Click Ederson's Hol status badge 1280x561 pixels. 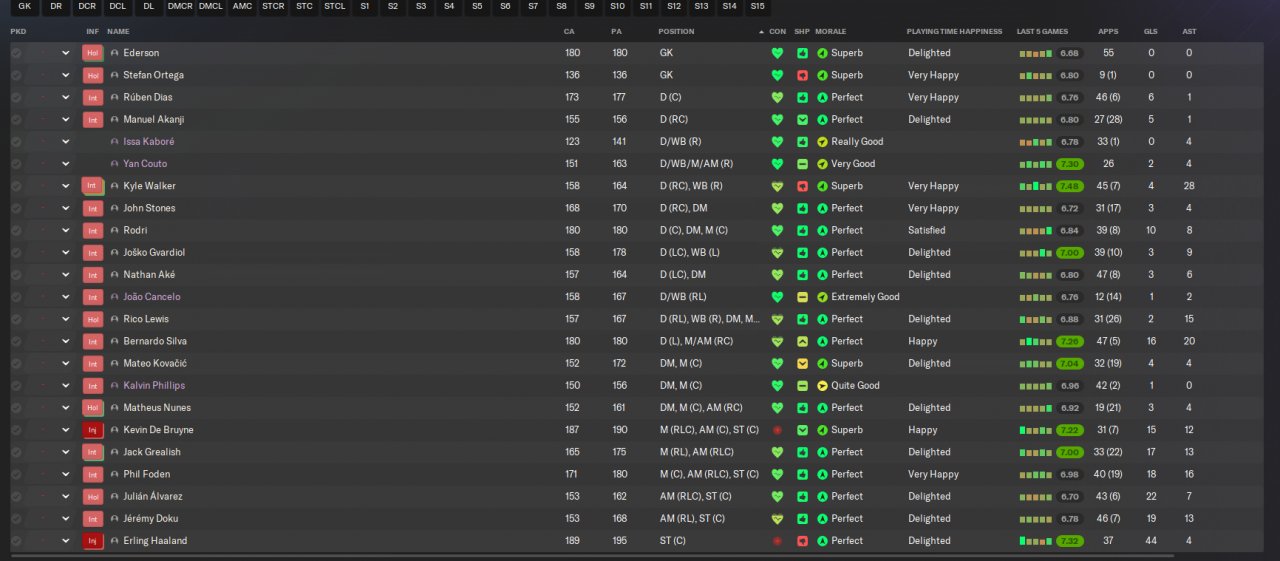[x=93, y=53]
